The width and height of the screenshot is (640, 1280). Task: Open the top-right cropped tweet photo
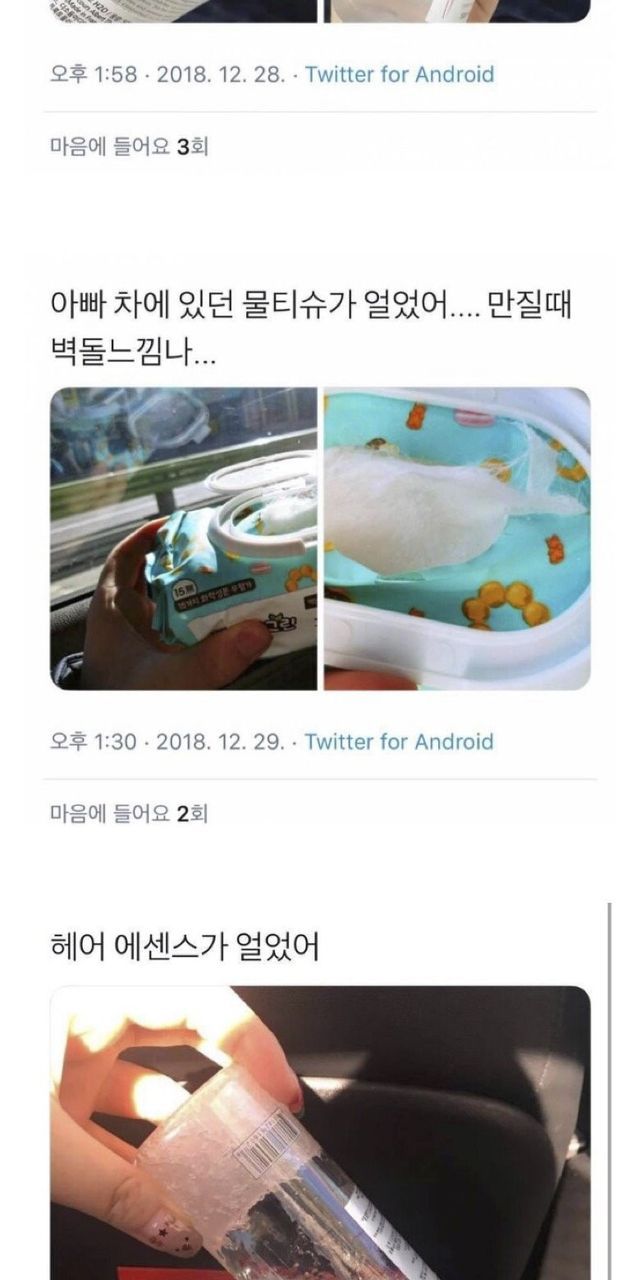457,11
